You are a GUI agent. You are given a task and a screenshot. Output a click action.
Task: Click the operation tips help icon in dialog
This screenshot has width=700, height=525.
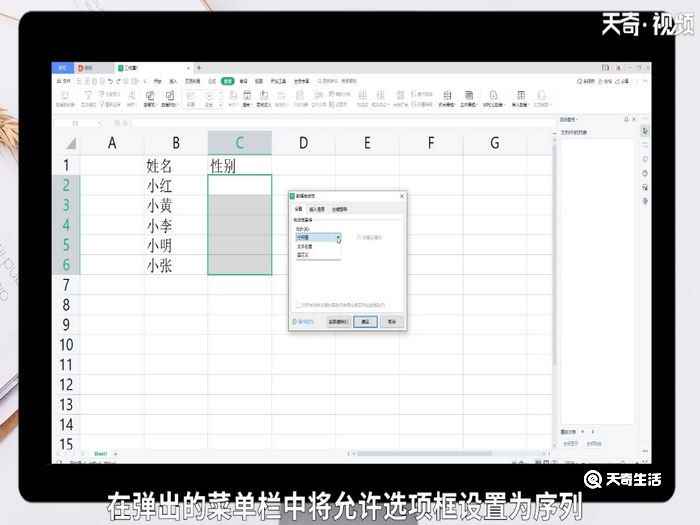click(303, 322)
